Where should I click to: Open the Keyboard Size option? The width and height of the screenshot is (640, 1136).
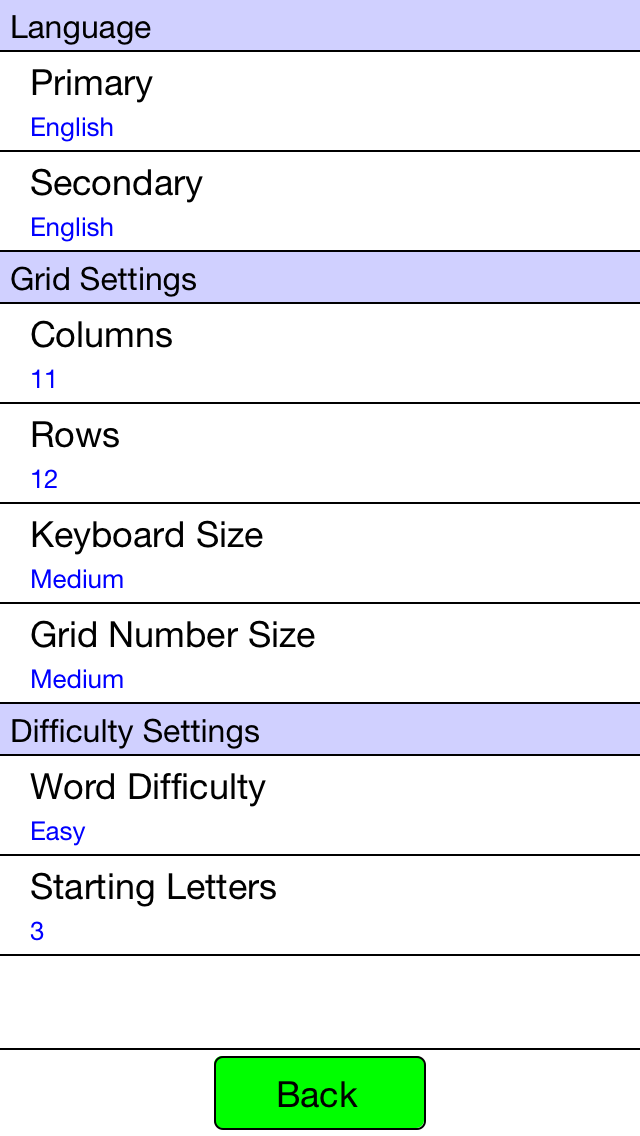320,553
